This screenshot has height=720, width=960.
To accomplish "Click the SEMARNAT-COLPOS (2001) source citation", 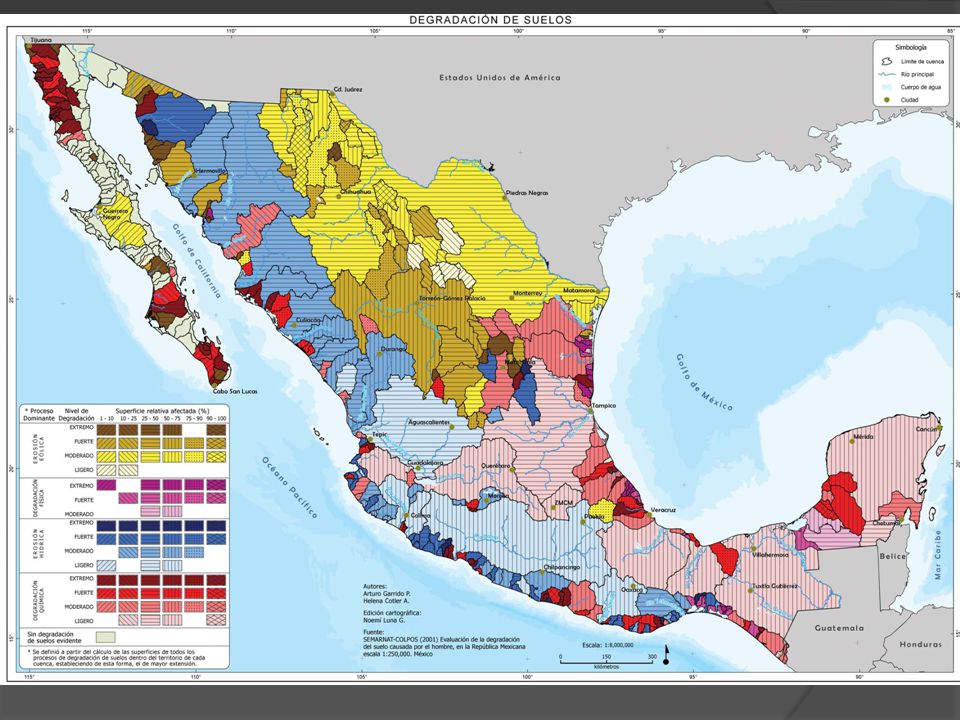I will coord(444,647).
